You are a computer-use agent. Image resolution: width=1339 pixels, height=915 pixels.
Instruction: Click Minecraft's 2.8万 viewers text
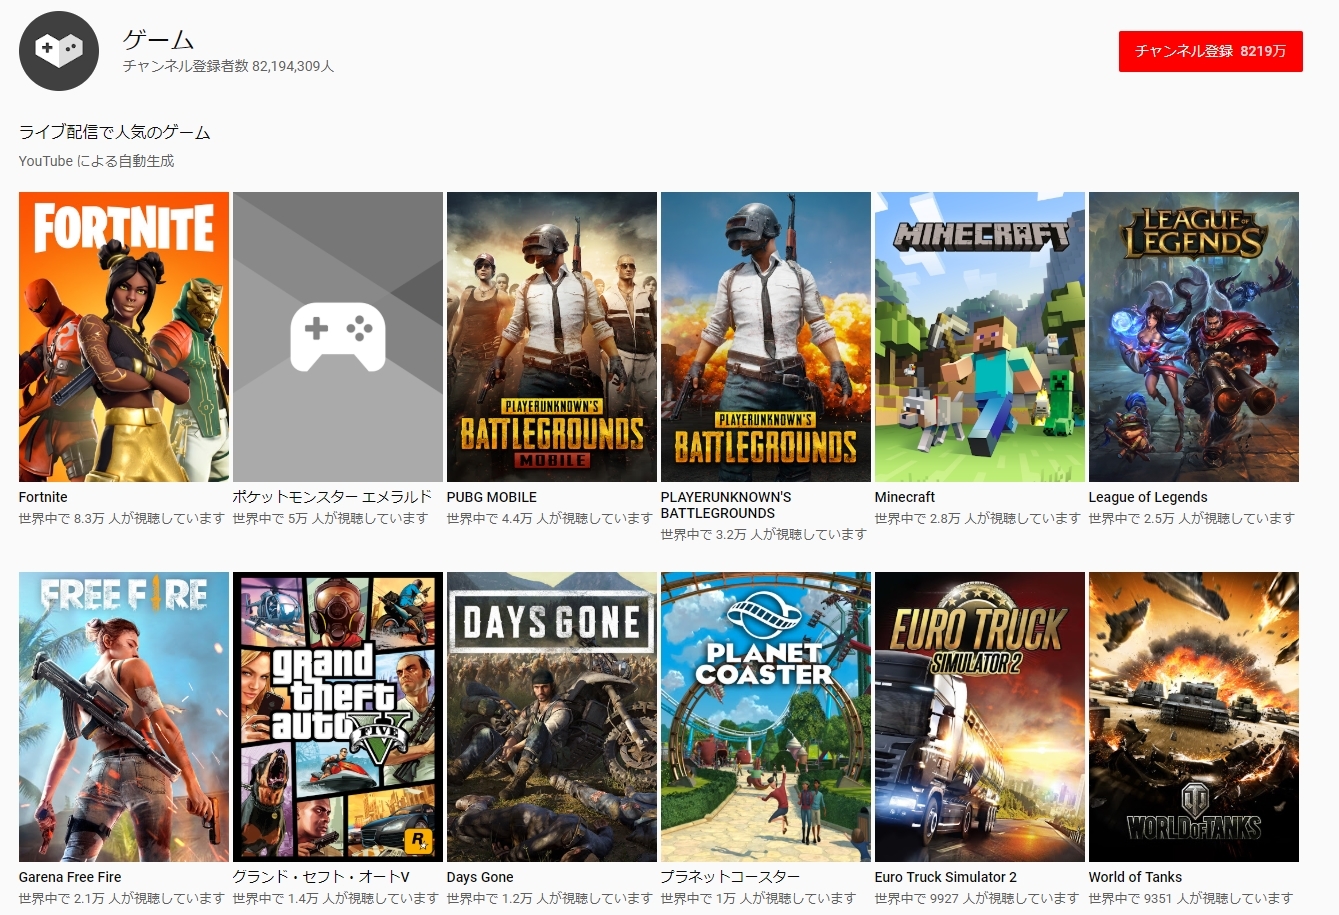pos(977,518)
